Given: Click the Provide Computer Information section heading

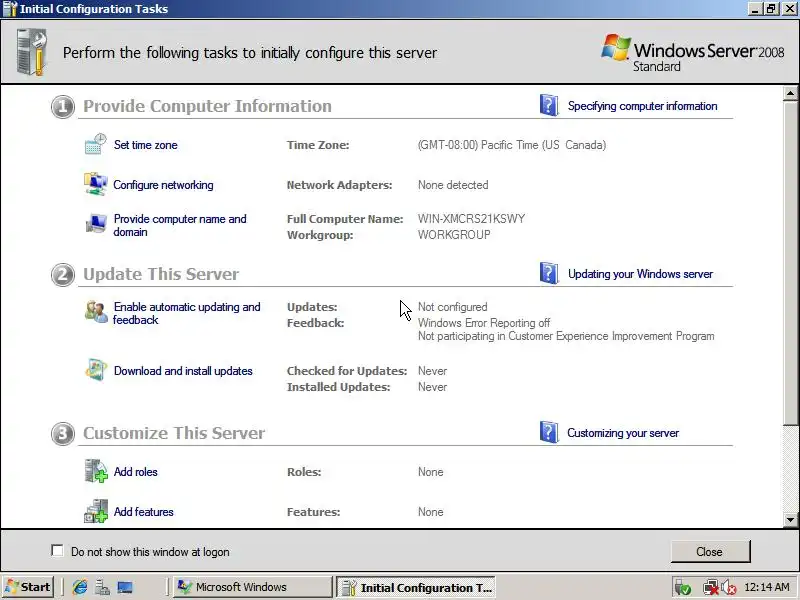Looking at the screenshot, I should [207, 106].
